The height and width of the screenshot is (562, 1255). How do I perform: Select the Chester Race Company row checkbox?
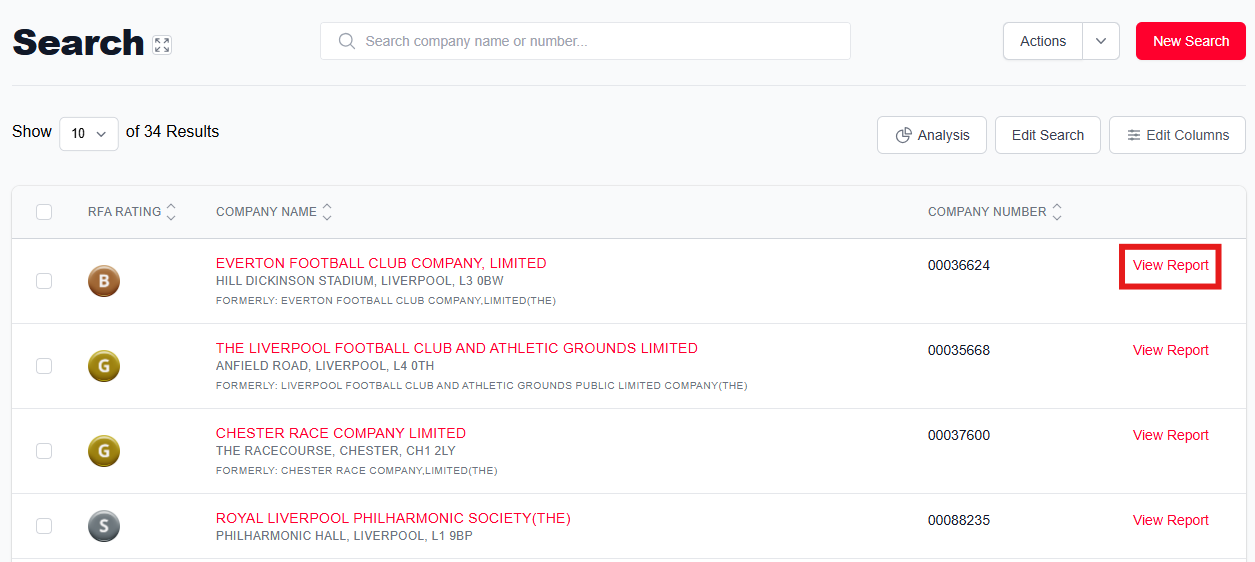click(44, 451)
